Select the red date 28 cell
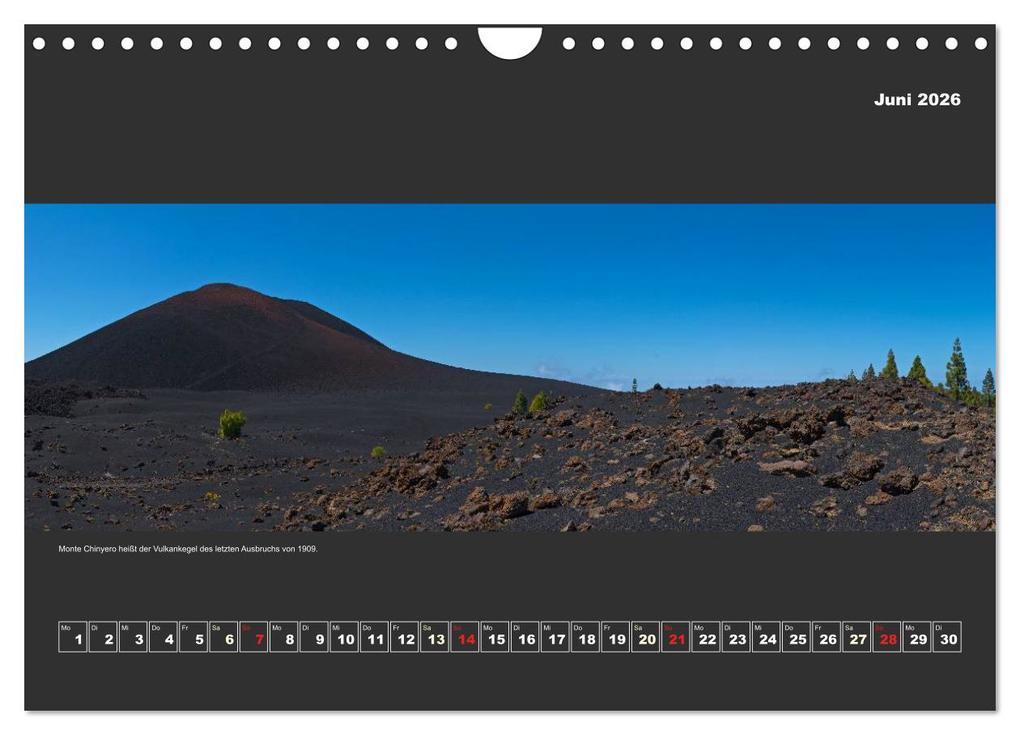Image resolution: width=1020 pixels, height=735 pixels. click(x=888, y=636)
